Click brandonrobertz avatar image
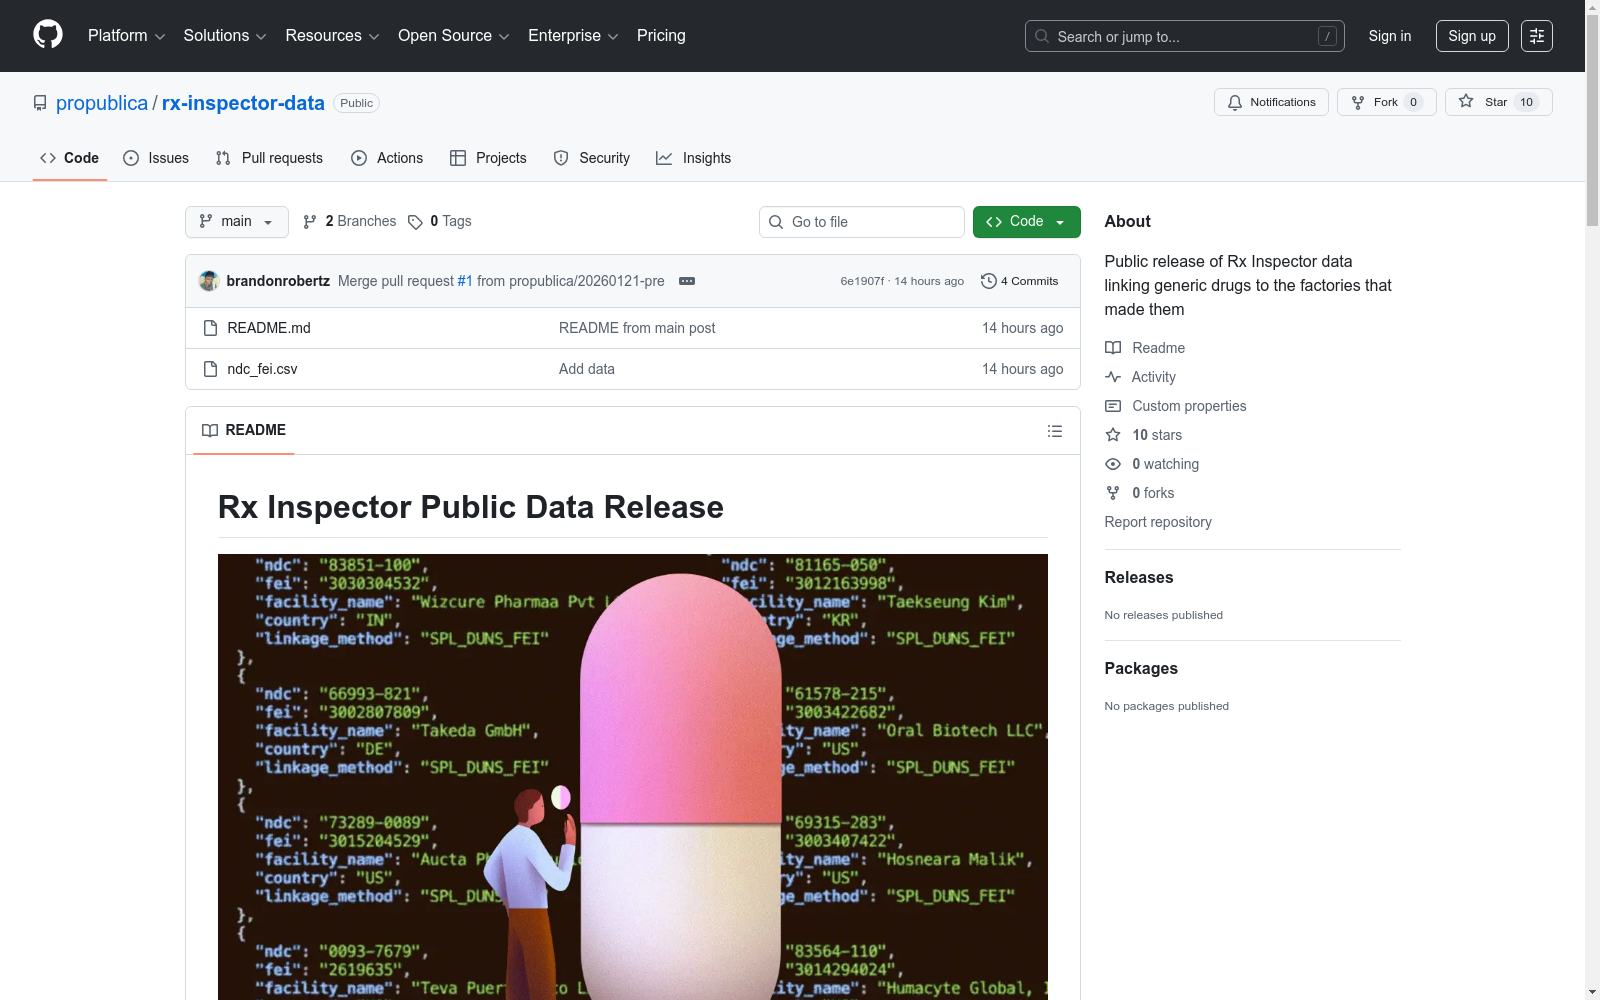1600x1000 pixels. tap(209, 281)
